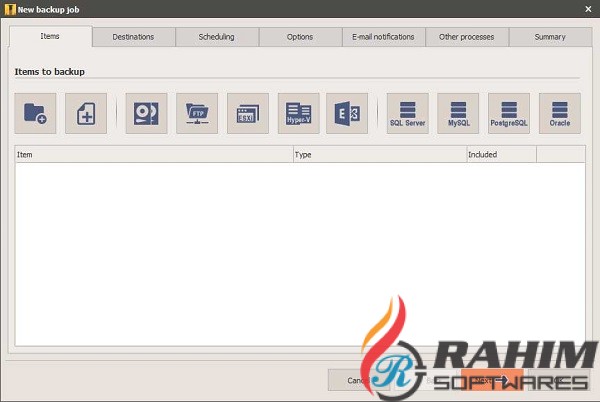Add a MySQL database backup
This screenshot has width=600, height=402.
(458, 113)
